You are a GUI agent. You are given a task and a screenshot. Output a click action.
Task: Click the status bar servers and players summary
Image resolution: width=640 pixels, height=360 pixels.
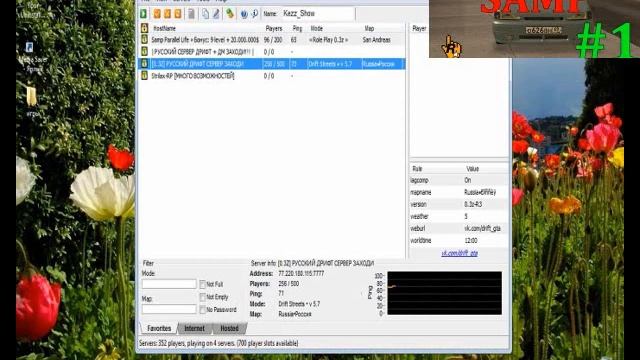(x=219, y=343)
